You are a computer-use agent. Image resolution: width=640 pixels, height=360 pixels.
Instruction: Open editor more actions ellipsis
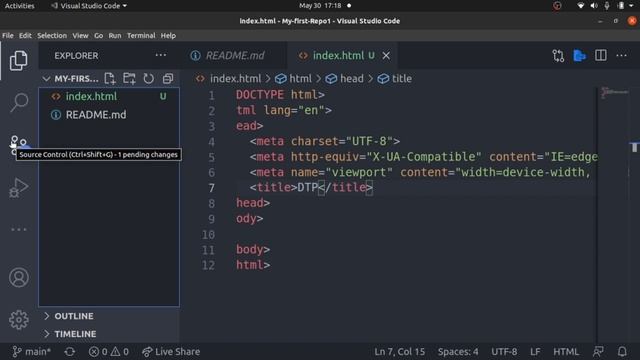(x=621, y=56)
